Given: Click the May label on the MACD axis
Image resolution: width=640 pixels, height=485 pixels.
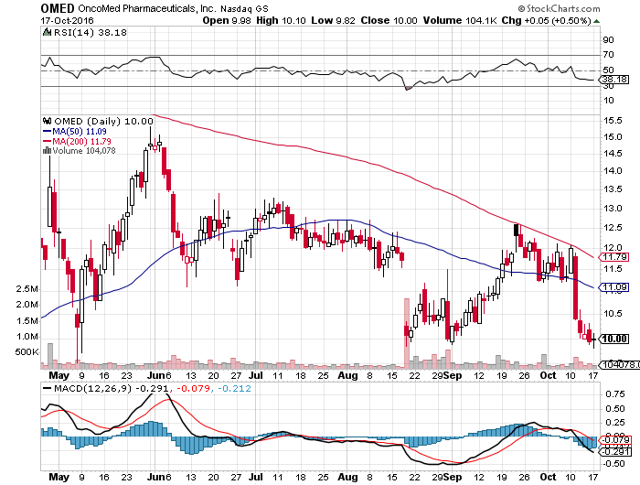Looking at the screenshot, I should pyautogui.click(x=59, y=476).
